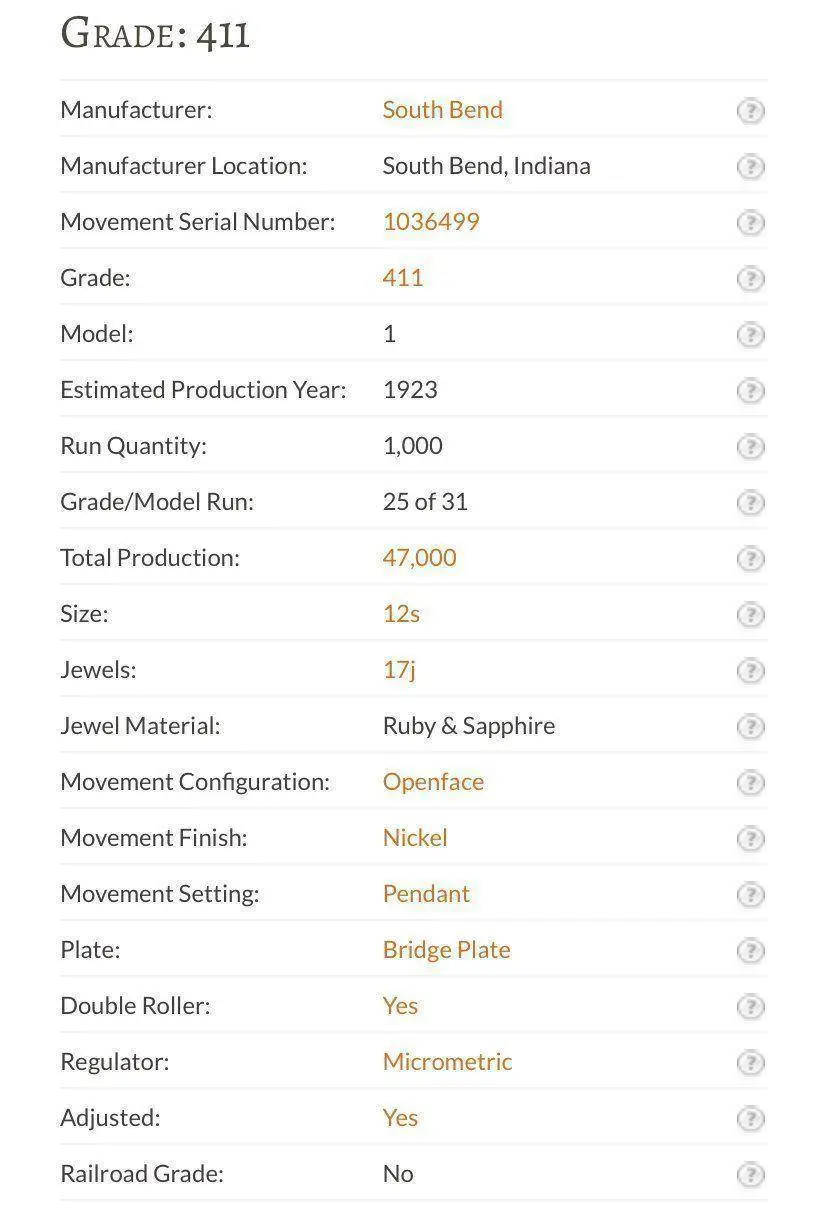Open the Openface configuration link
Viewport: 828px width, 1232px height.
coord(433,782)
